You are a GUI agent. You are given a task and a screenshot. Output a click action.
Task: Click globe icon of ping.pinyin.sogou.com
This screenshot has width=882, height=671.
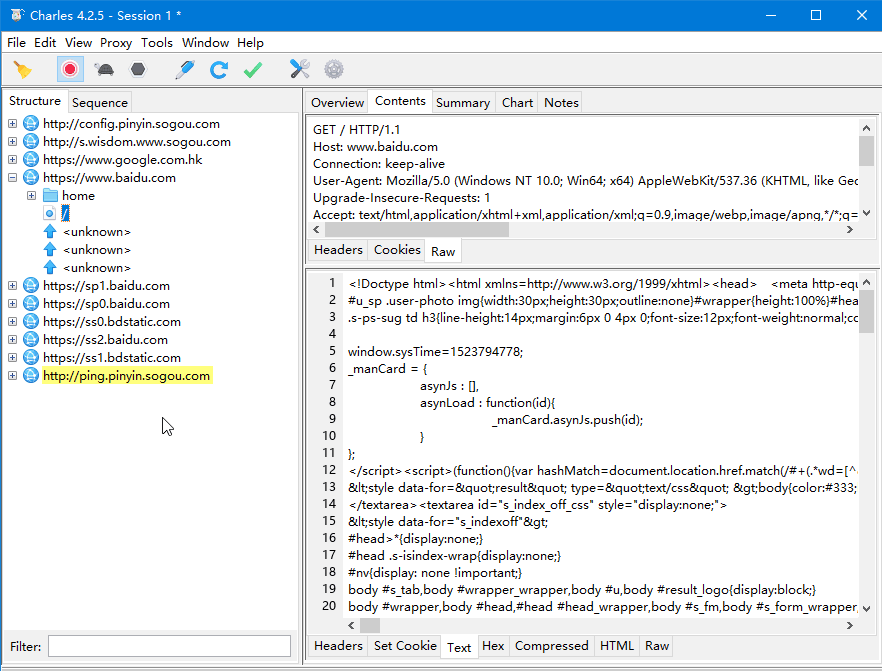coord(31,376)
